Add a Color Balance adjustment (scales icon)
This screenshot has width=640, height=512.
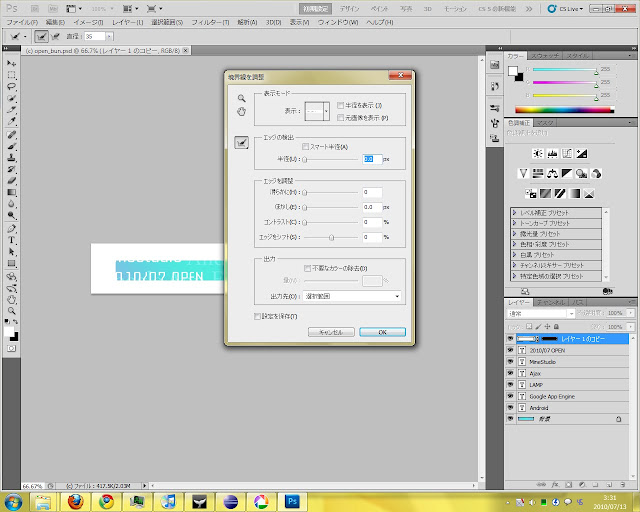tap(552, 174)
